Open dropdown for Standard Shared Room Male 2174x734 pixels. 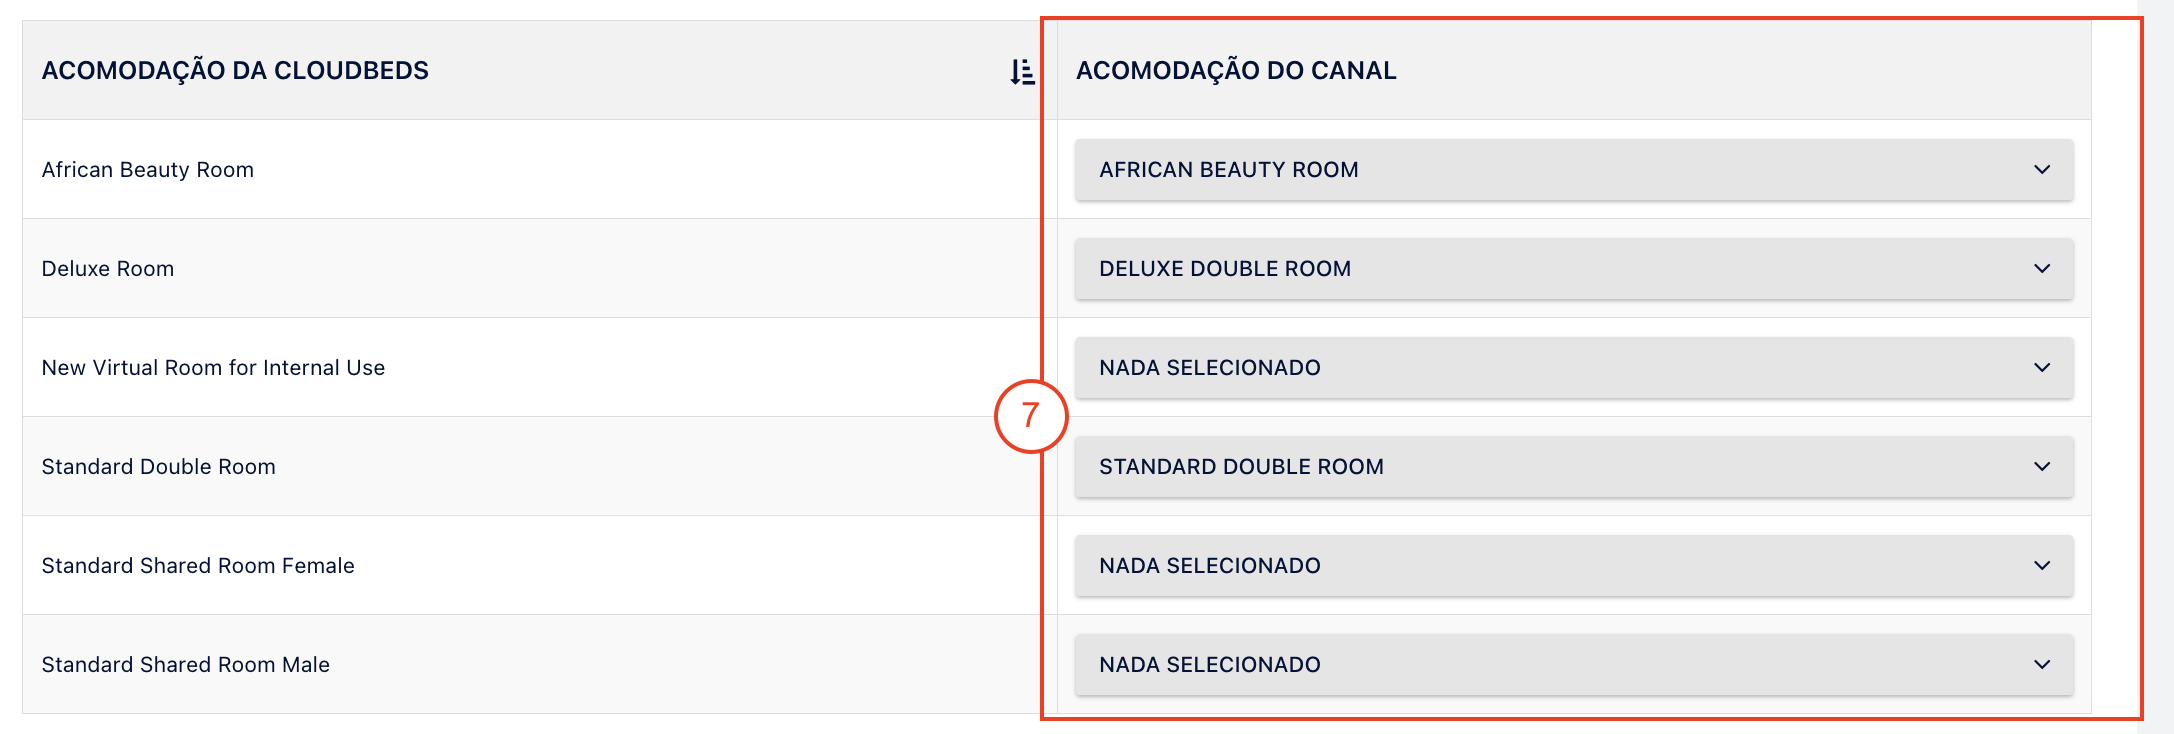point(1574,665)
